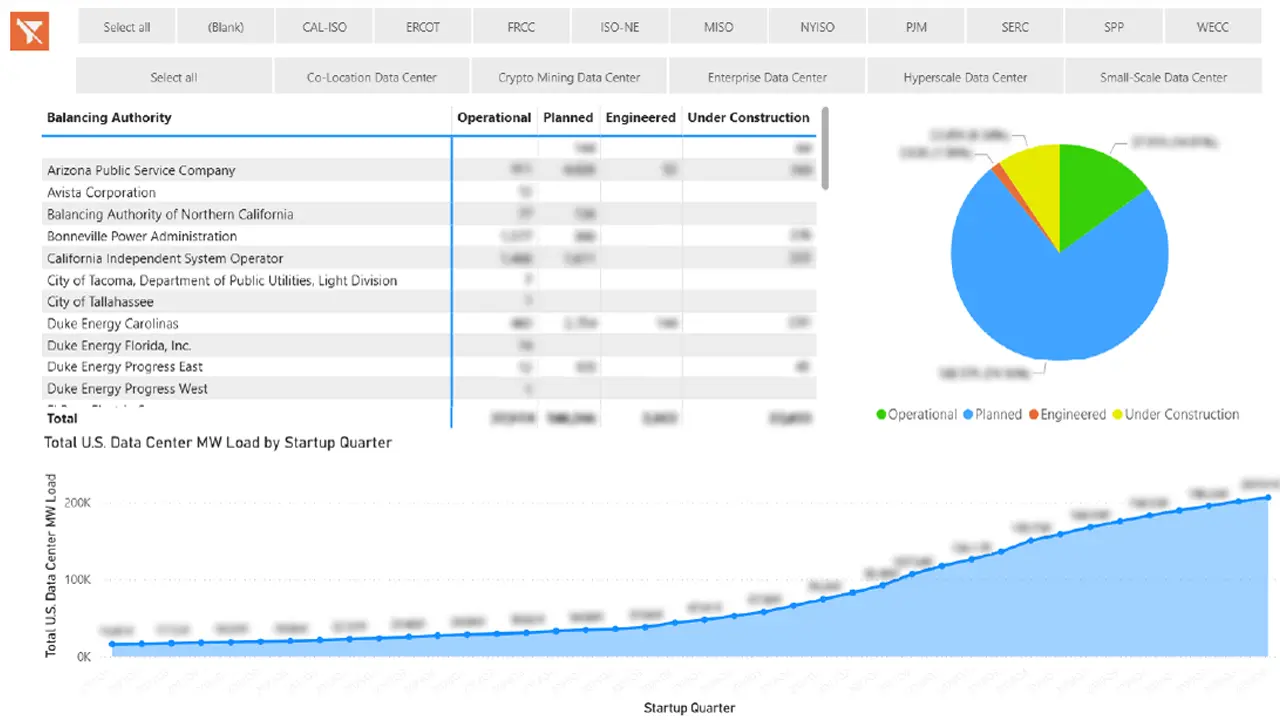Enable the PJM region slicer
The height and width of the screenshot is (720, 1280).
[x=916, y=27]
